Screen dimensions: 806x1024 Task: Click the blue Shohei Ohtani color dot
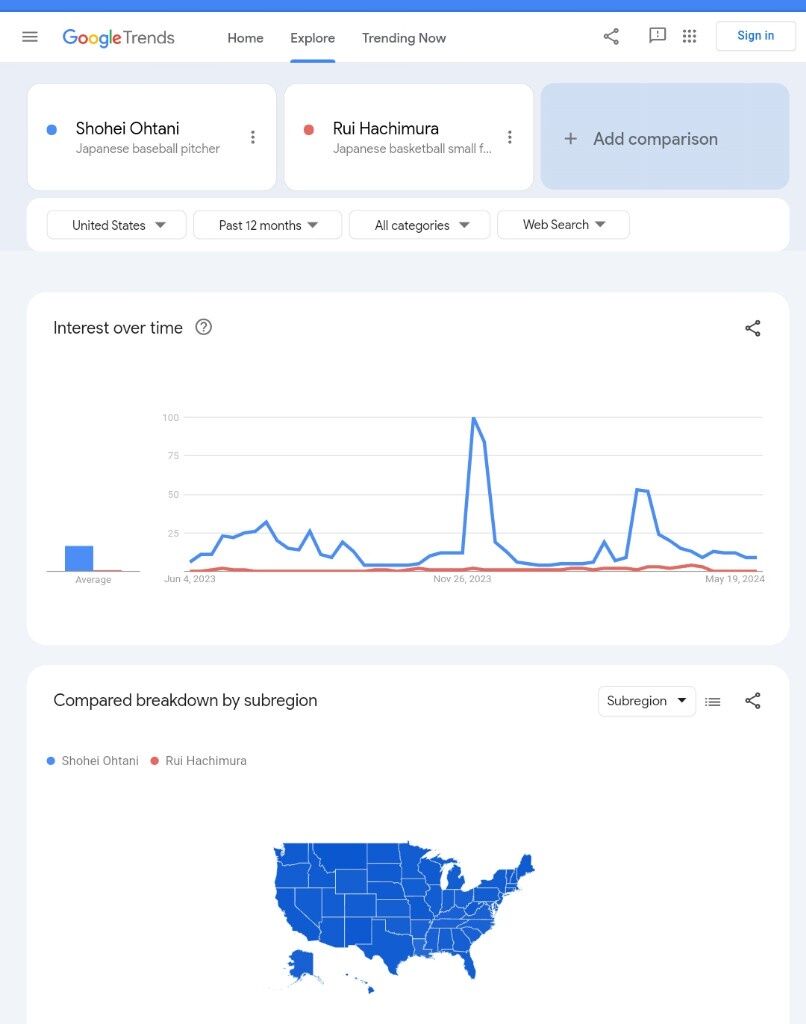coord(52,129)
